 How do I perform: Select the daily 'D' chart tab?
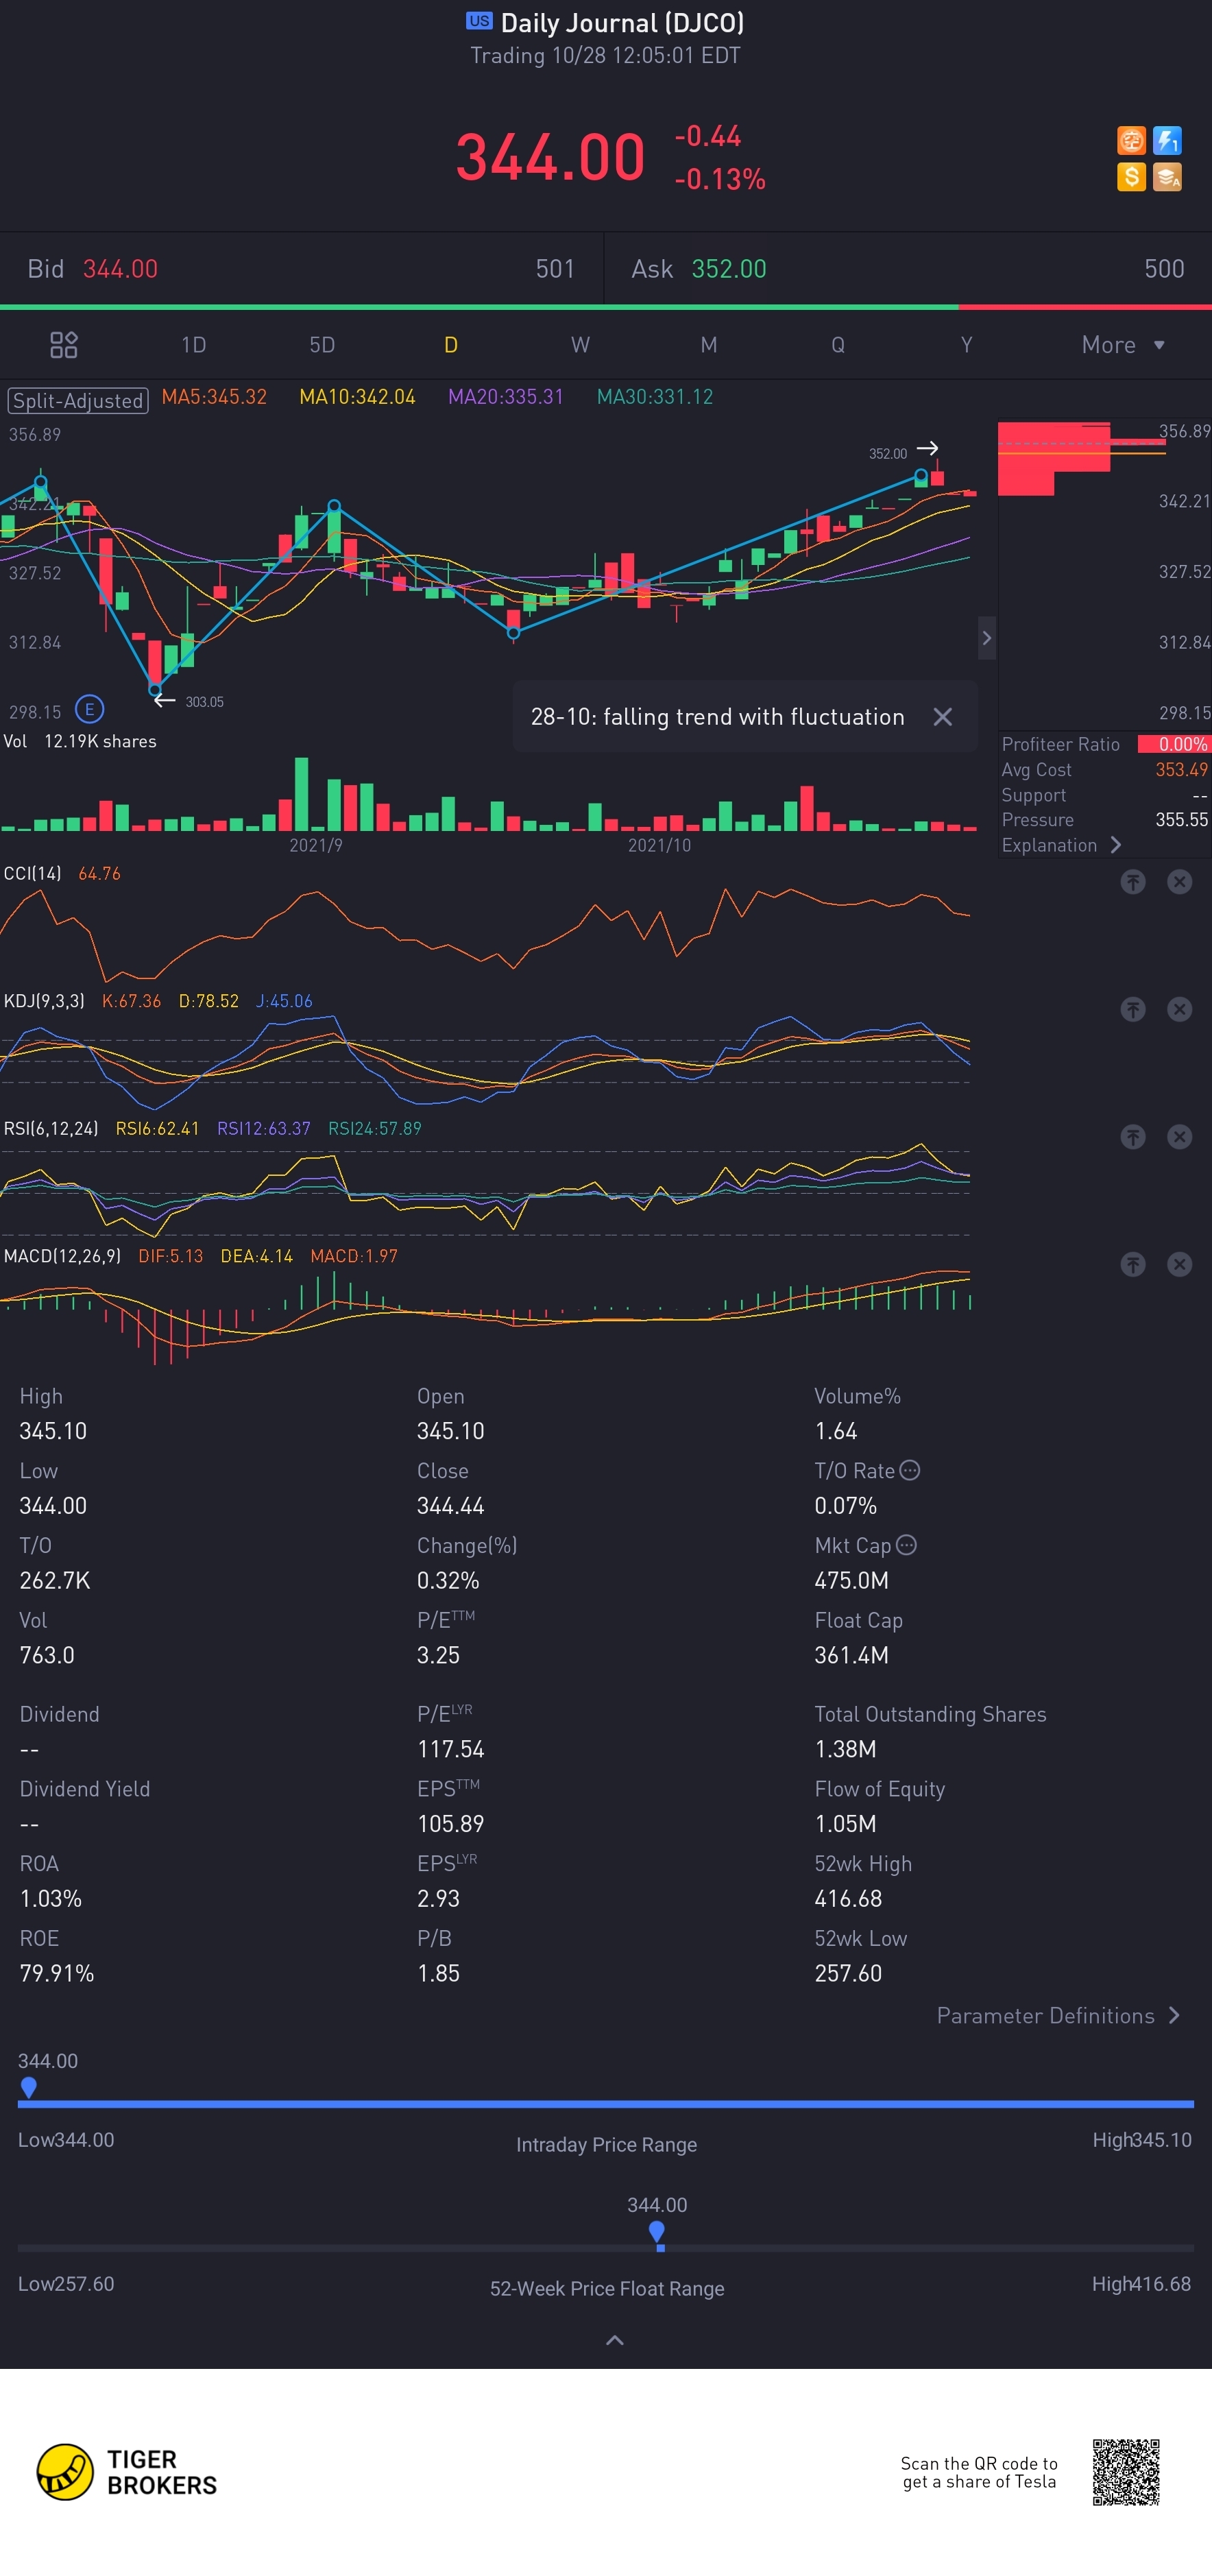[451, 345]
